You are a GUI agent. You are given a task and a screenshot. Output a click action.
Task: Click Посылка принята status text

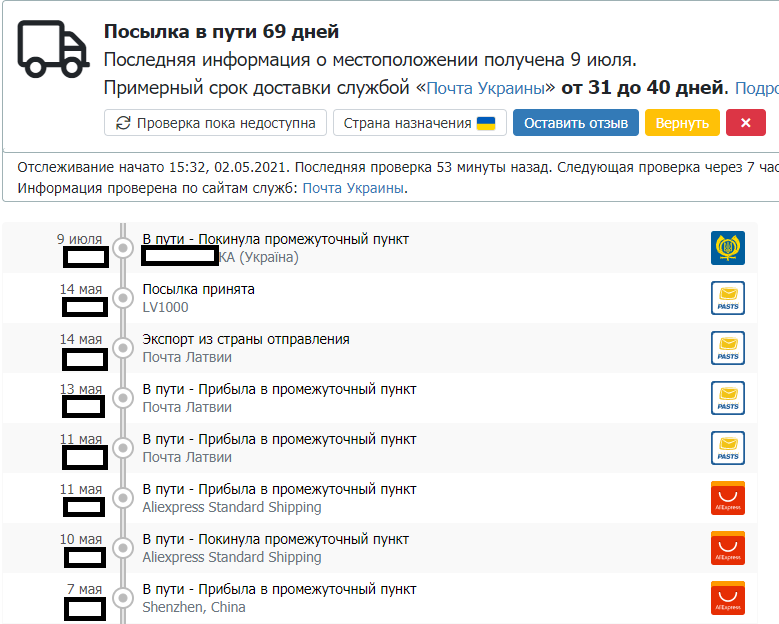tap(199, 289)
